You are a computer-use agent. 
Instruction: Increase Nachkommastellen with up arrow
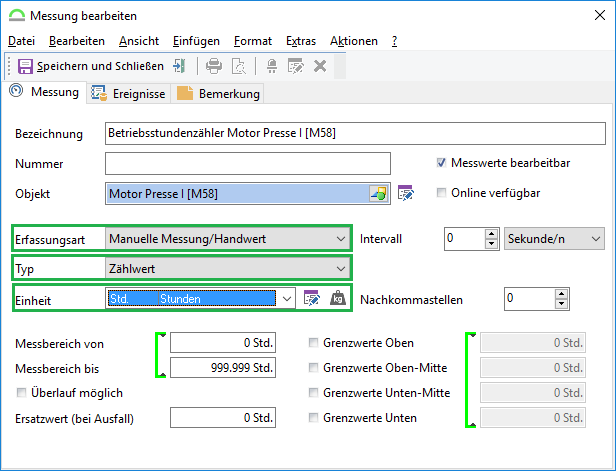tap(561, 293)
